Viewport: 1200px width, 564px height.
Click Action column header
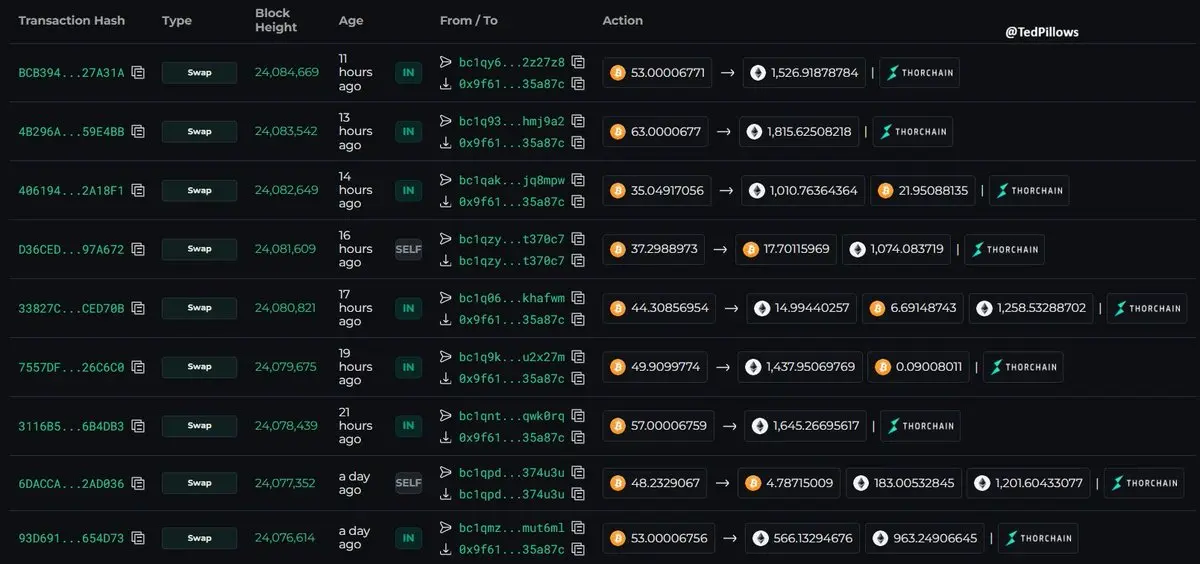623,21
